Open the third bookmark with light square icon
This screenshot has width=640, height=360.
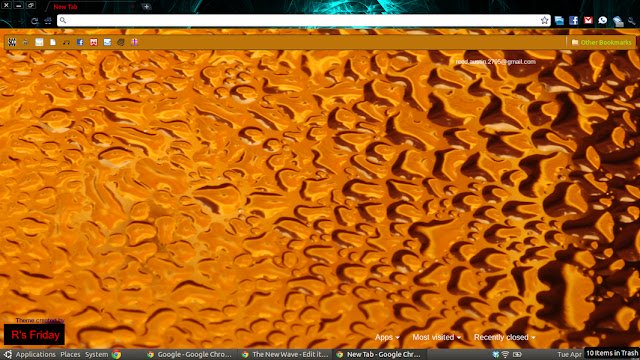tap(39, 42)
